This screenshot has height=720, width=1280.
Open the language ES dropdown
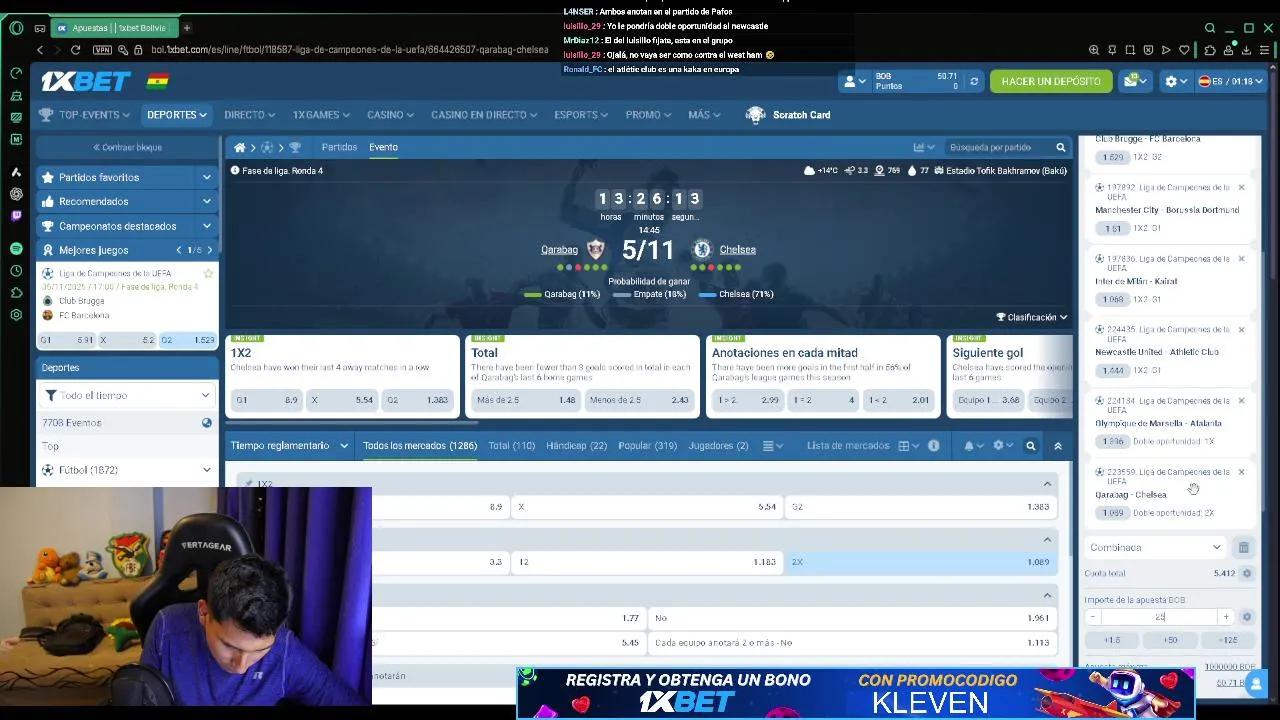[1231, 81]
